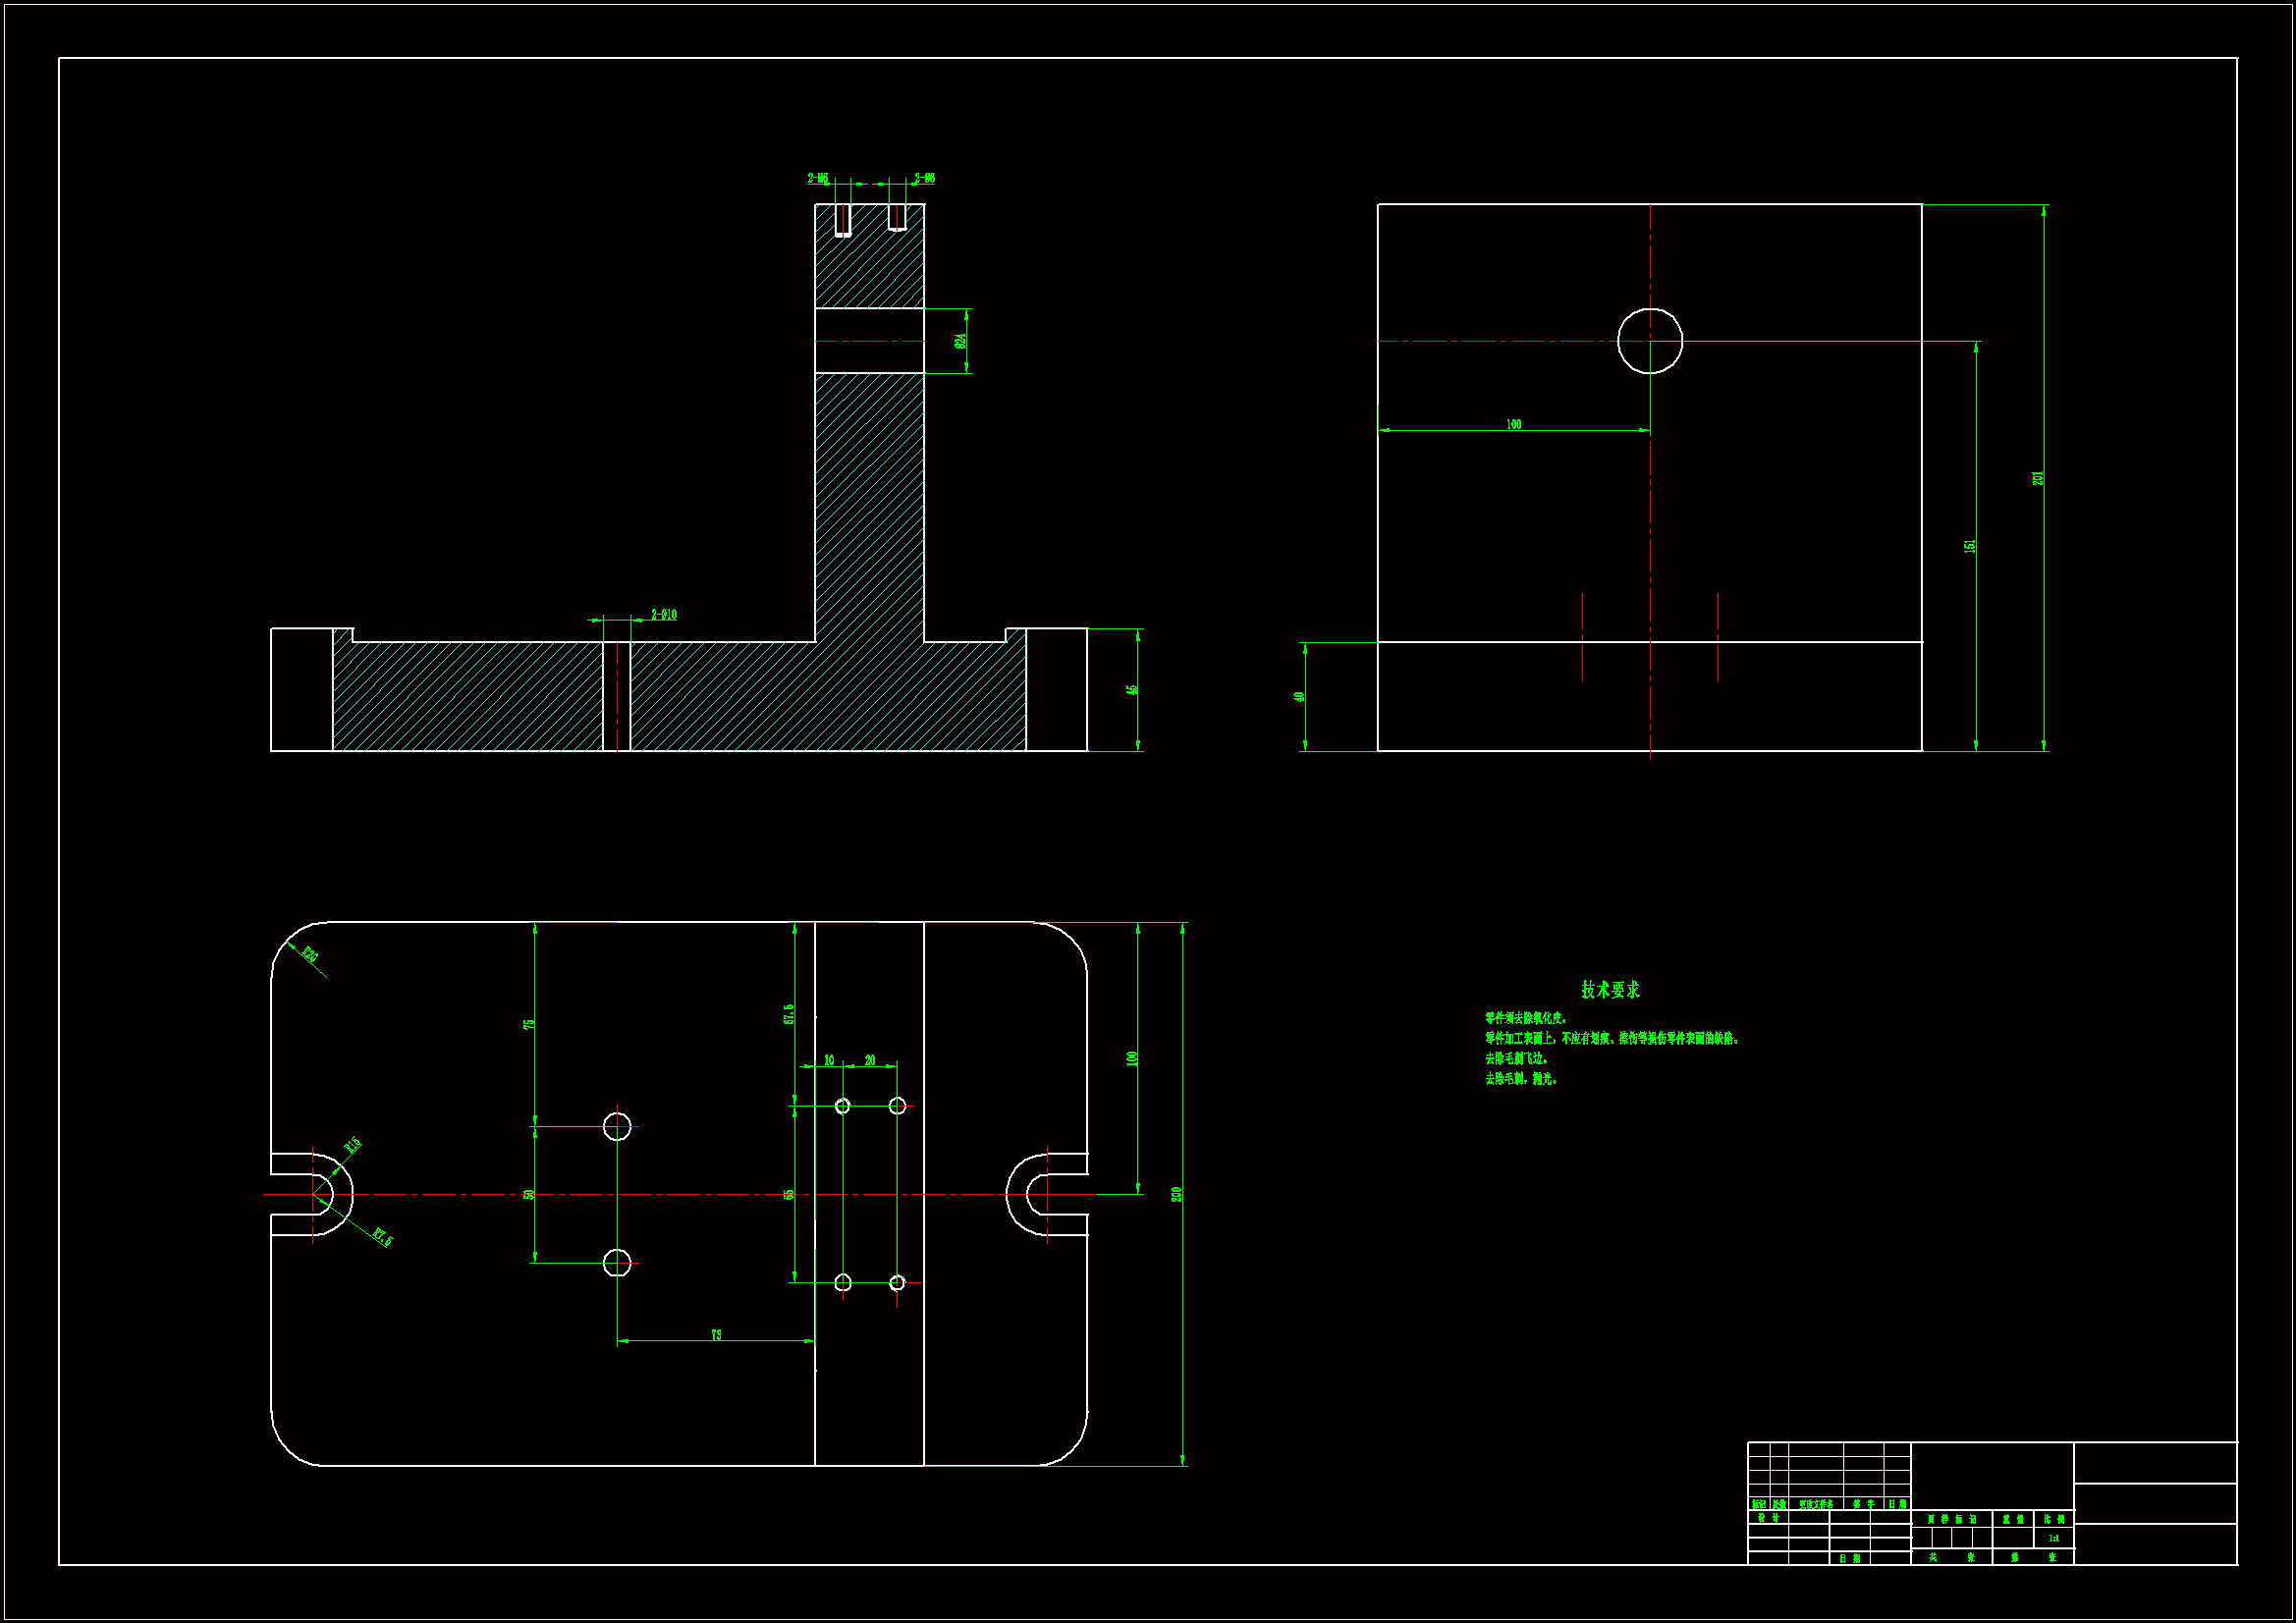Image resolution: width=2296 pixels, height=1623 pixels.
Task: Pick the 200 overall height dimension in top view
Action: (x=1177, y=1194)
